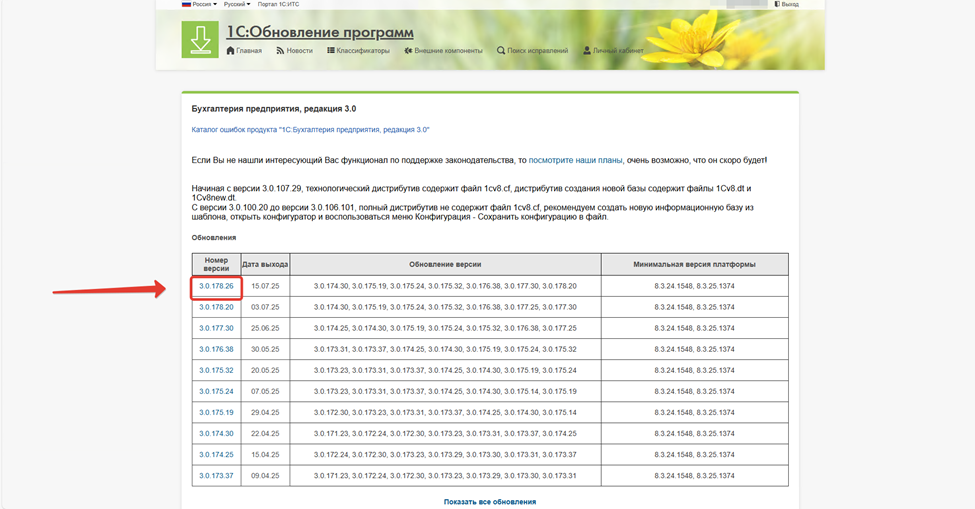Open version 3.0.175.19 link

[x=216, y=413]
